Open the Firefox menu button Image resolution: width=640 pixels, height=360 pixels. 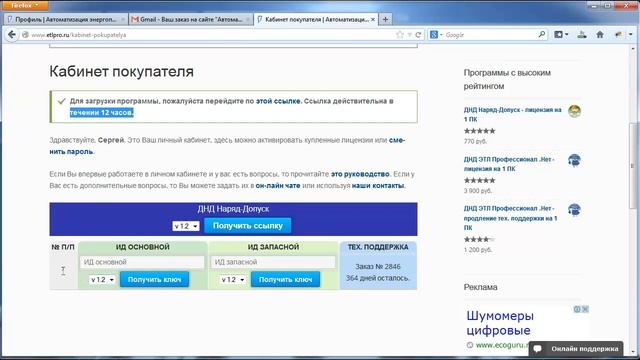pos(24,5)
